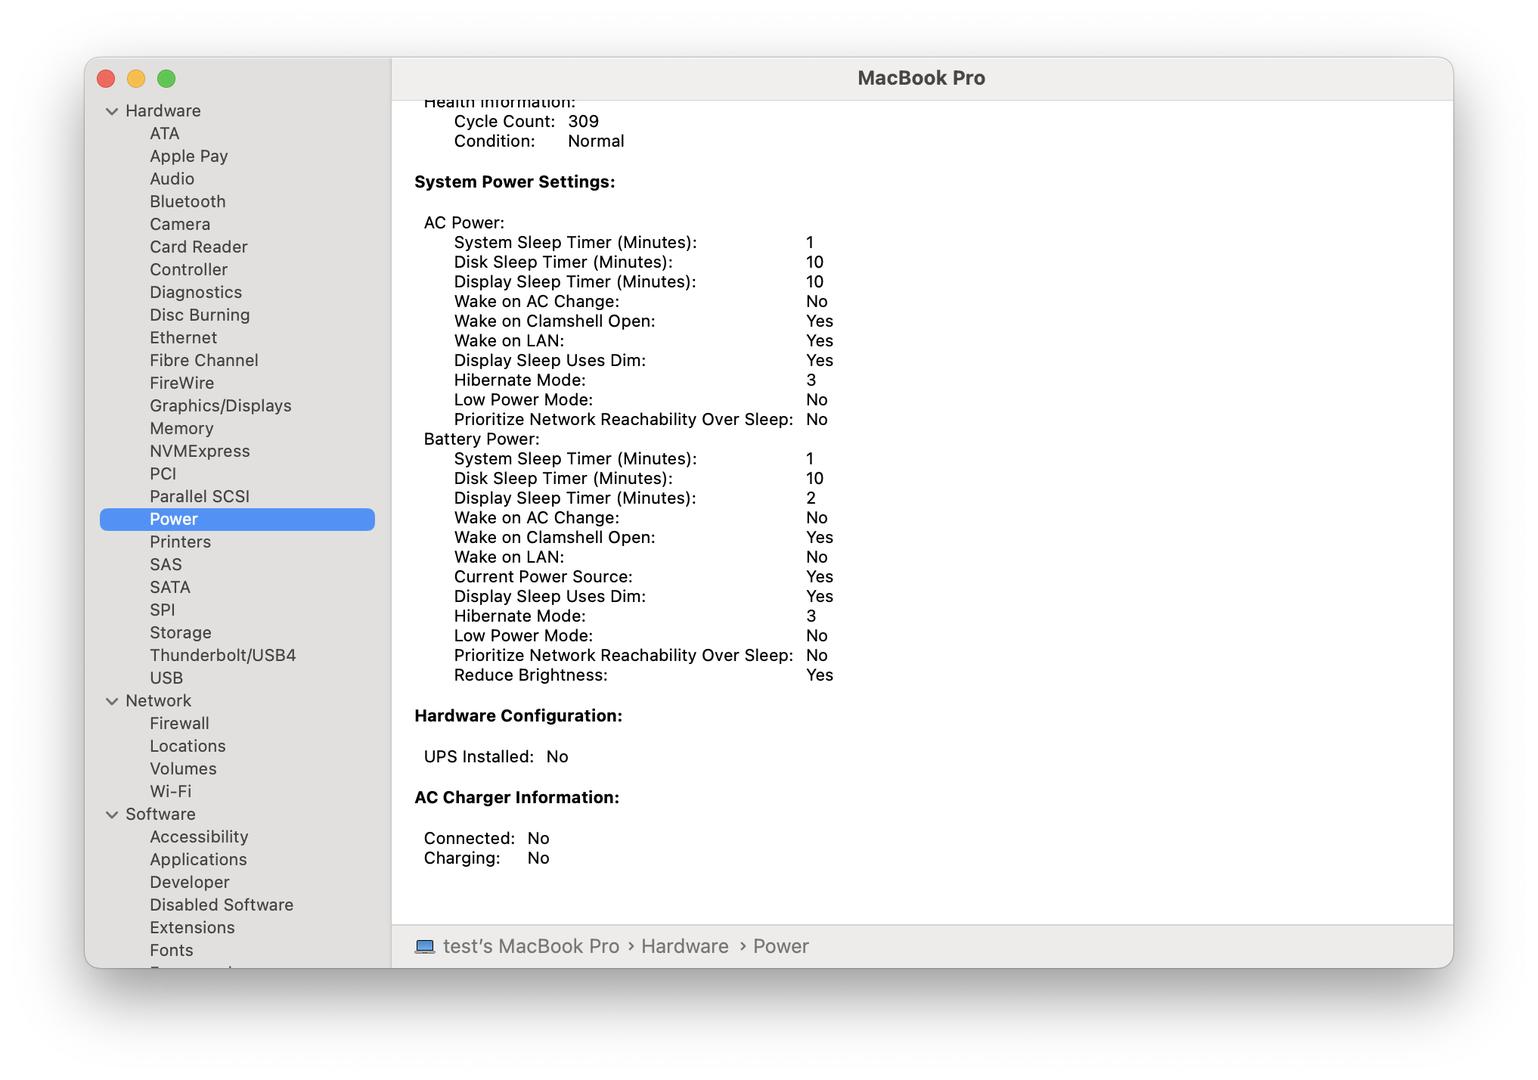Close the MacBook Pro window

[106, 79]
